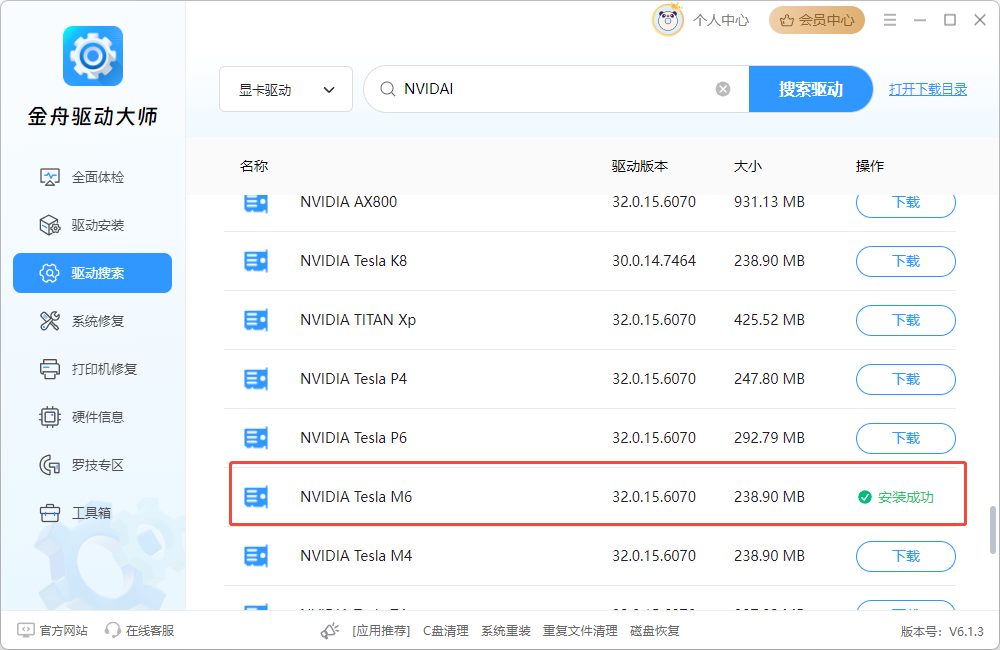Open 官方网站 in the footer
This screenshot has height=650, width=1000.
[52, 631]
